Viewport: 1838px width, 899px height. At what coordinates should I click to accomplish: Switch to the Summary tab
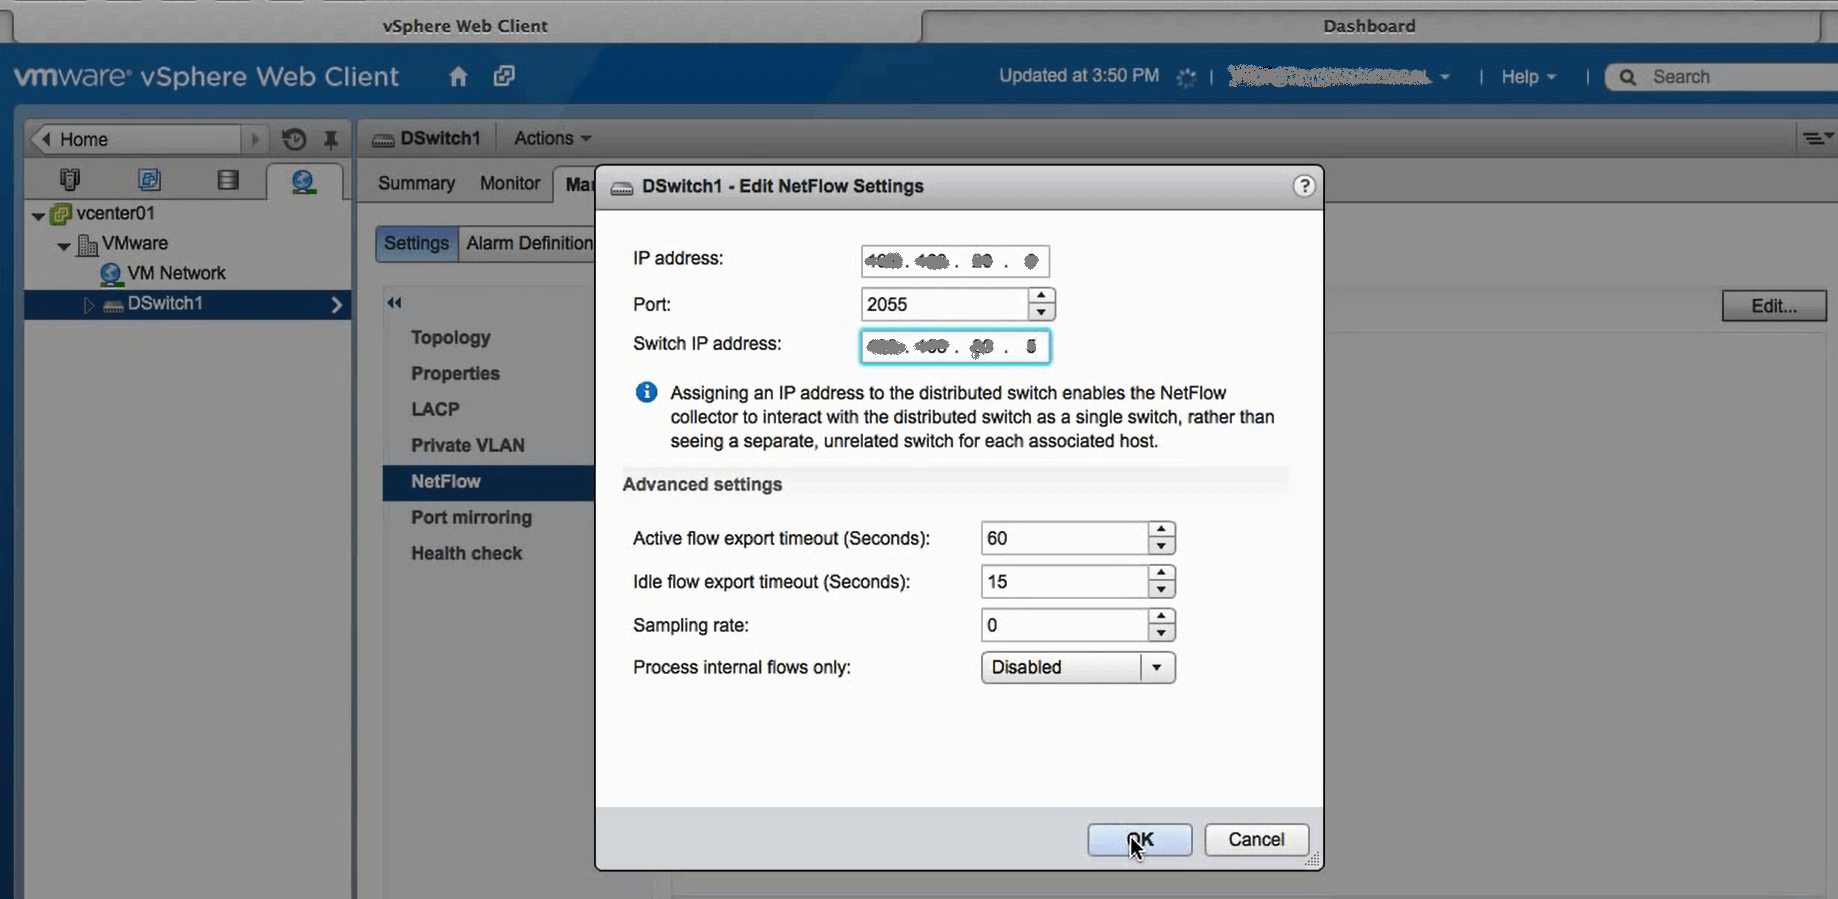(416, 183)
